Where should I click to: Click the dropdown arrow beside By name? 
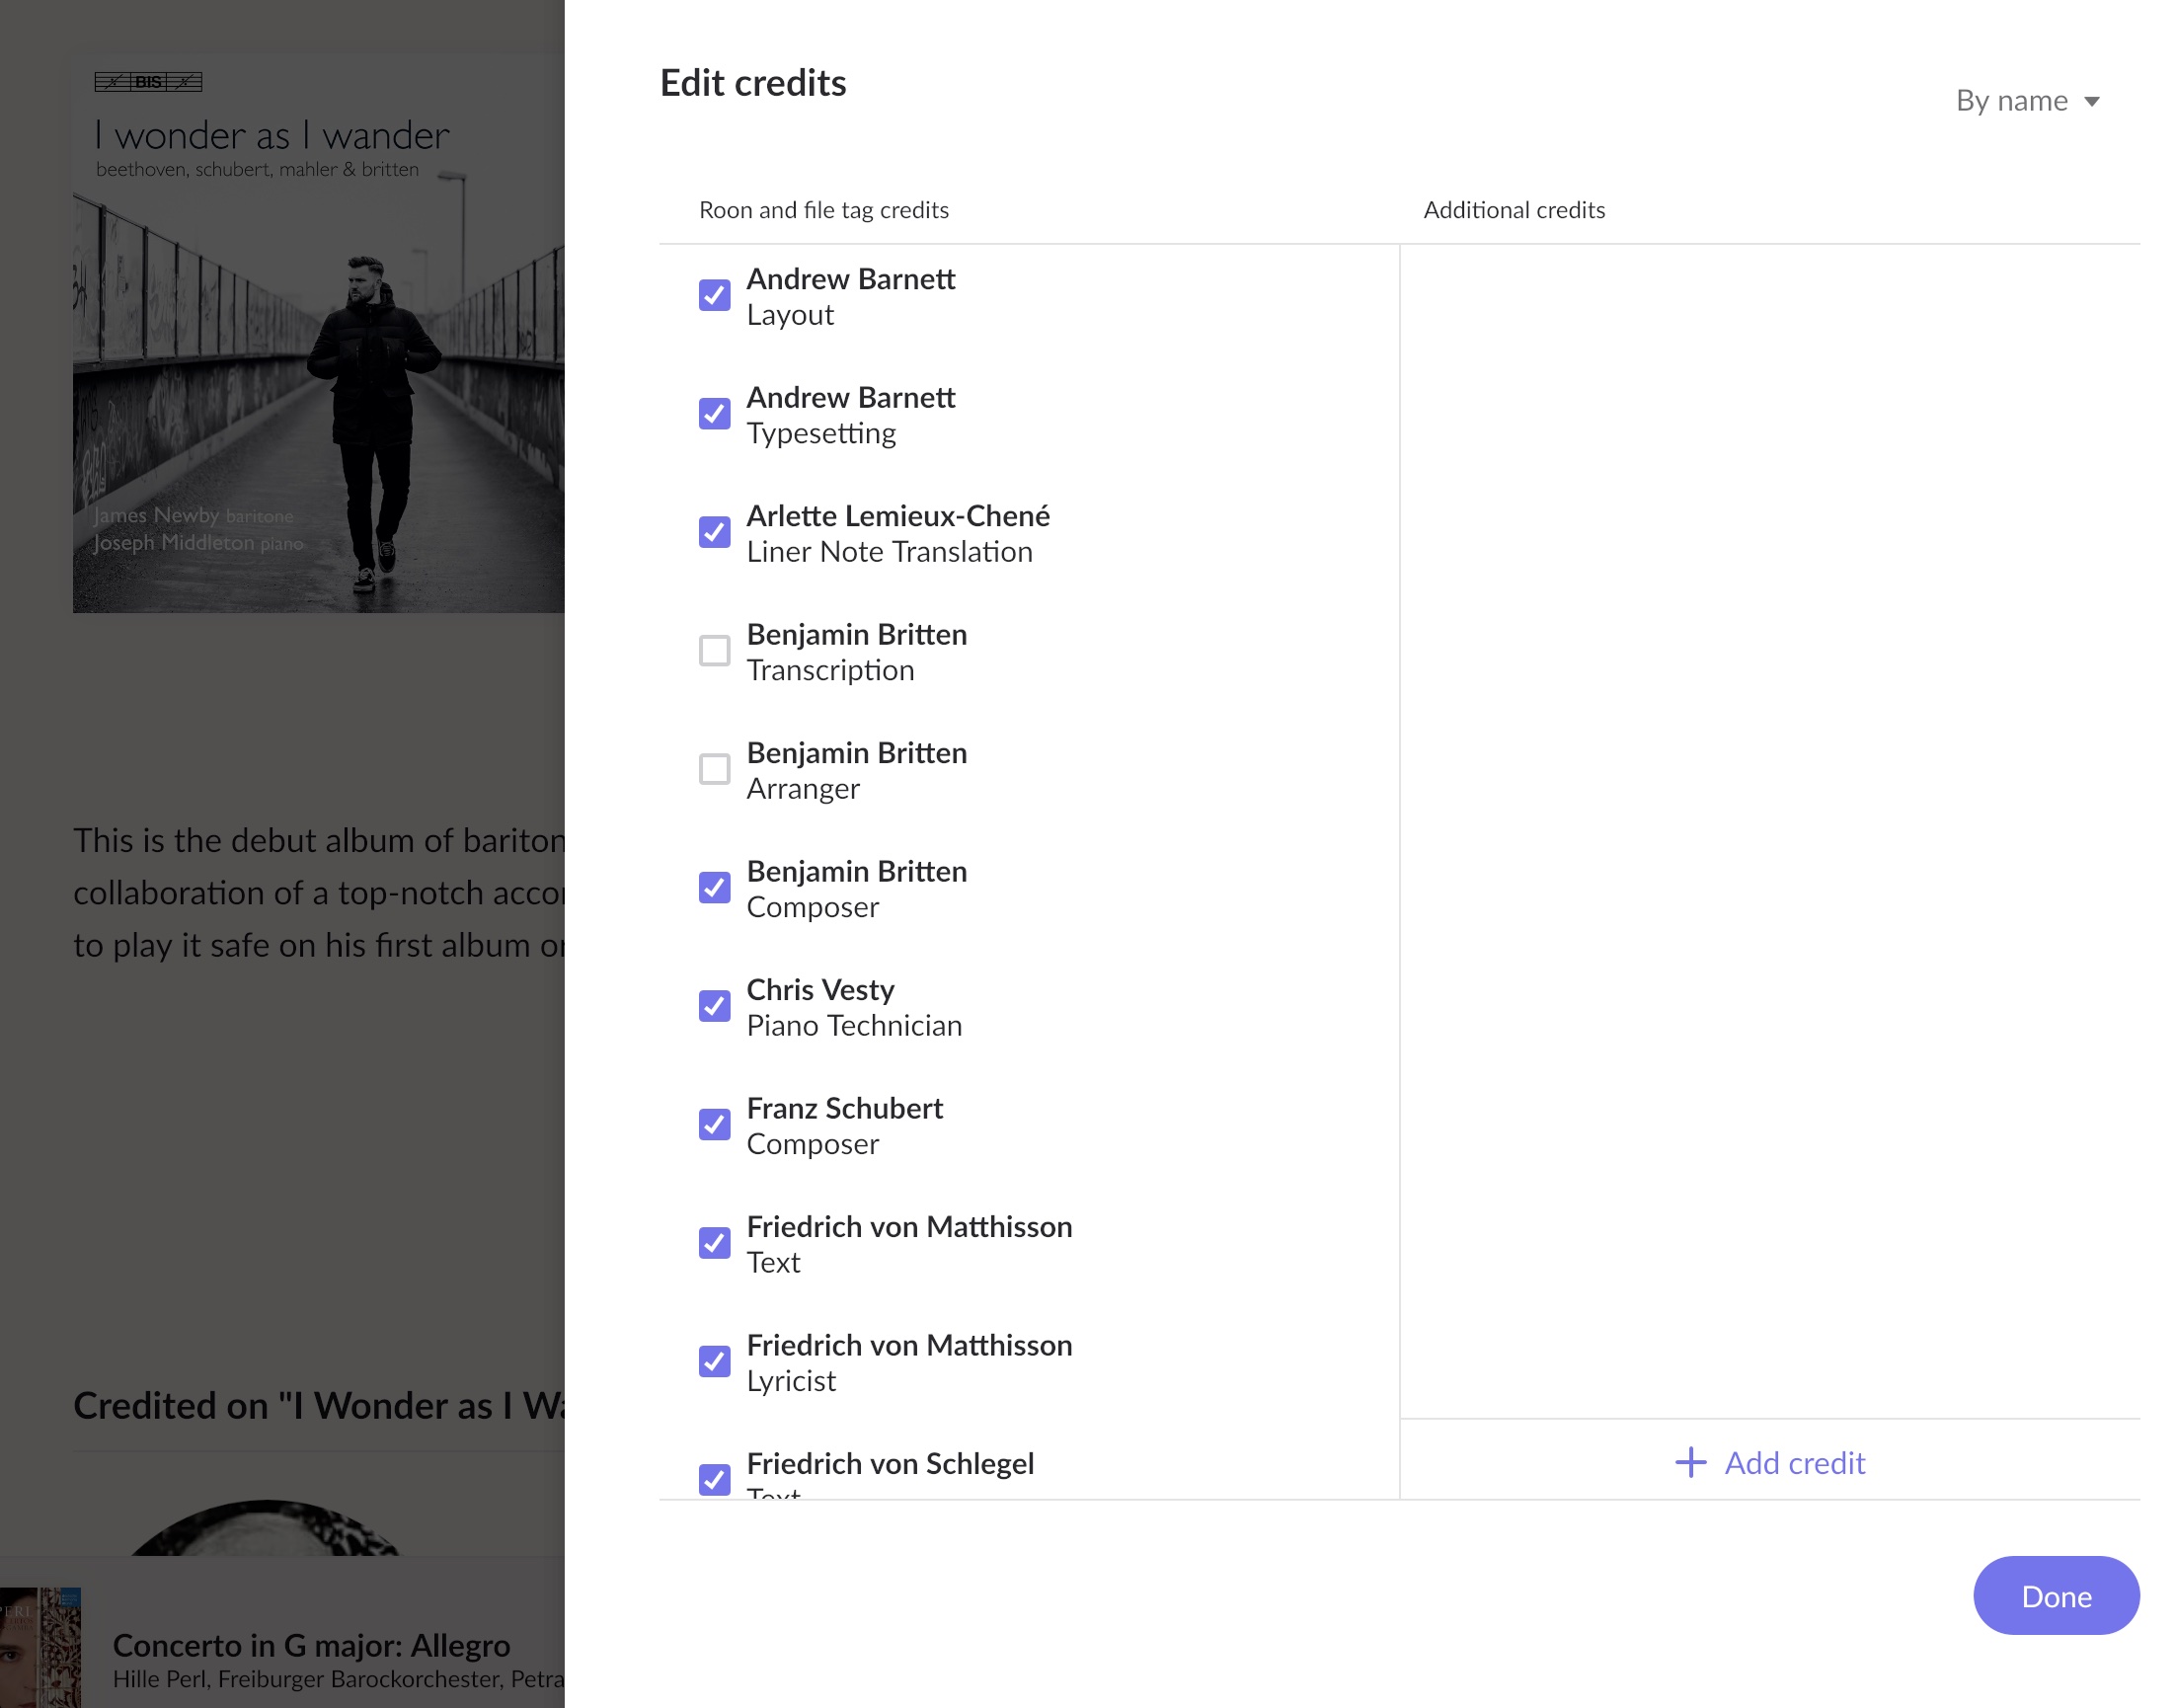2091,102
